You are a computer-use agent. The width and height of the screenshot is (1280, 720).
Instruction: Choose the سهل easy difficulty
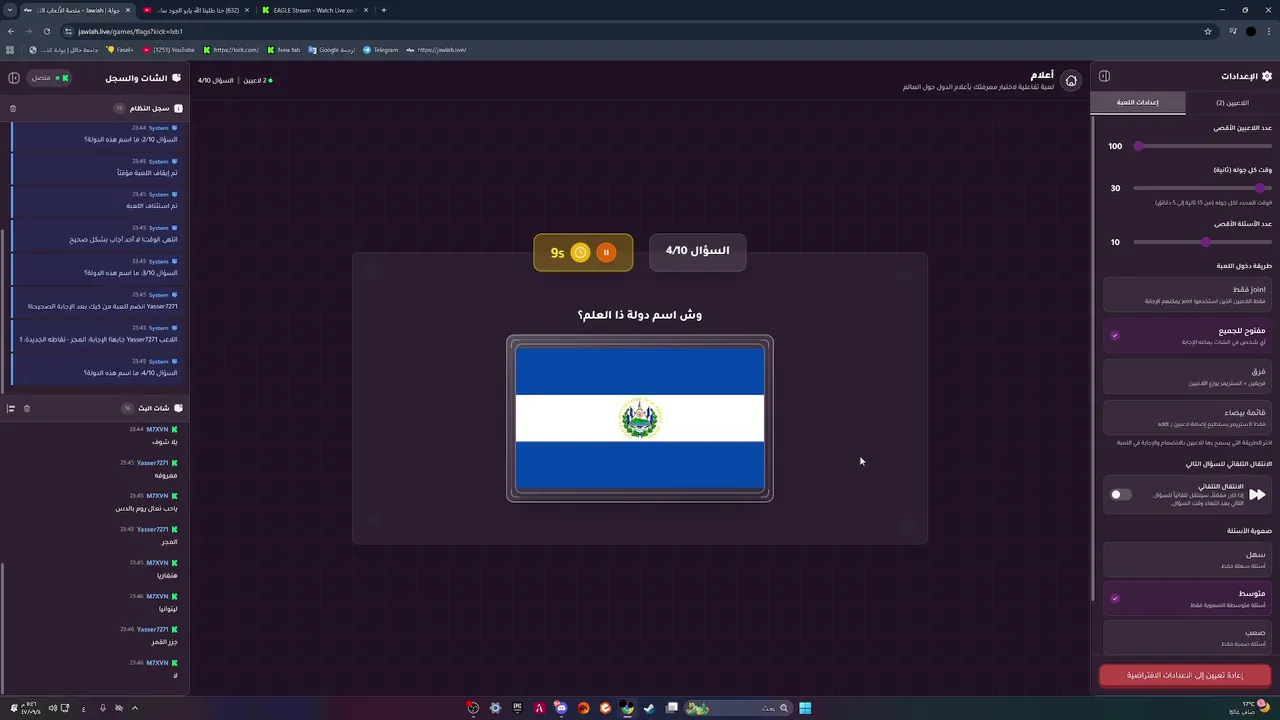(x=1188, y=559)
